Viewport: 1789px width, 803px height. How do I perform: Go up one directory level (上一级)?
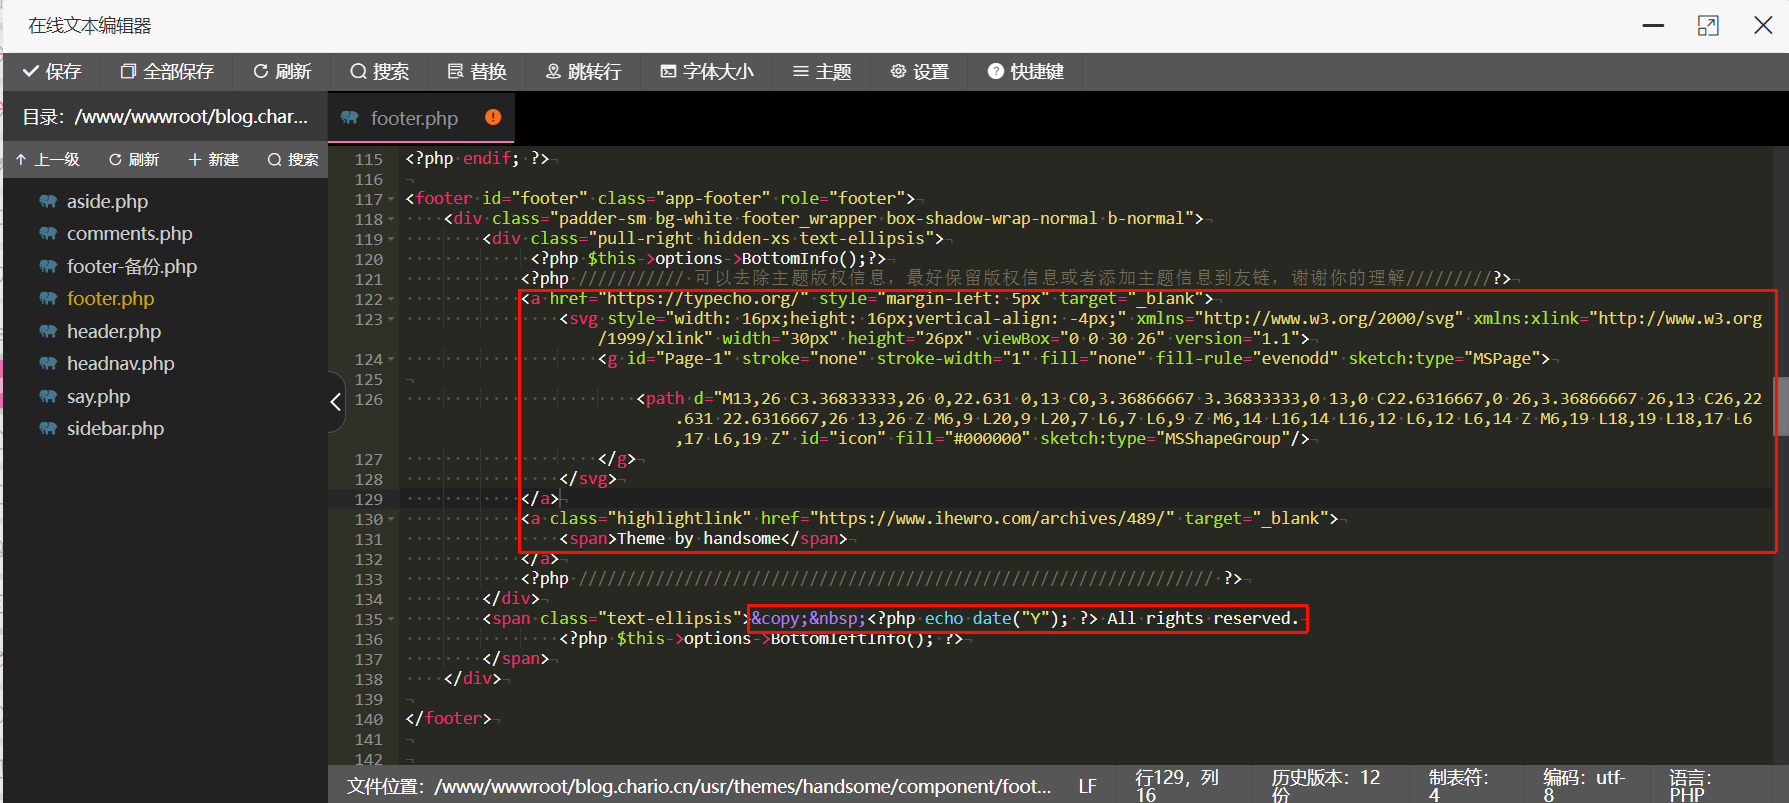(48, 160)
